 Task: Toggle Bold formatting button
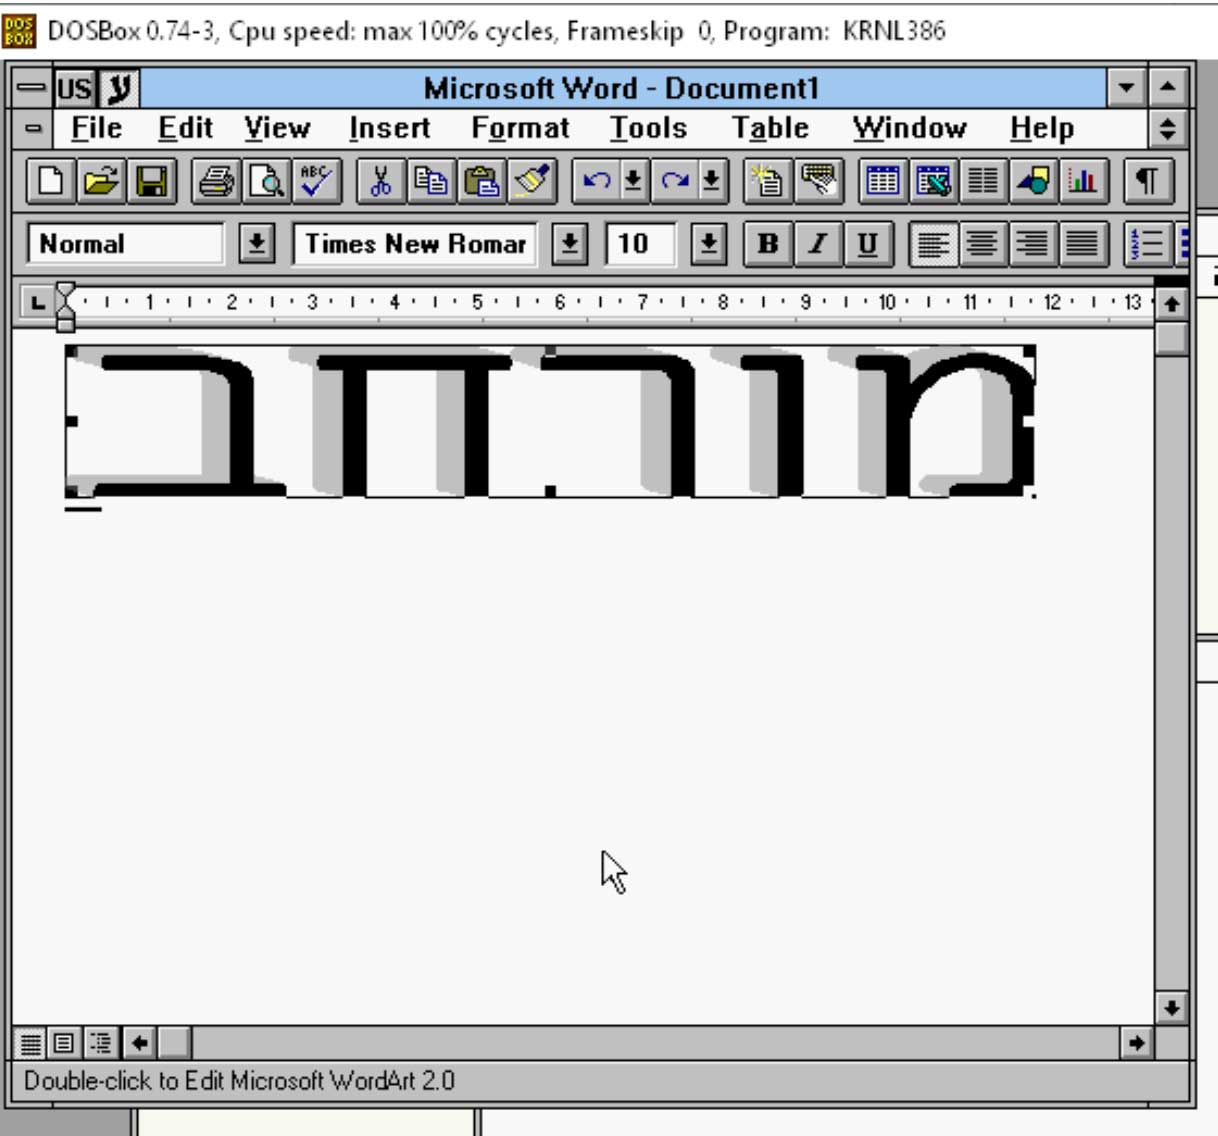click(x=768, y=244)
